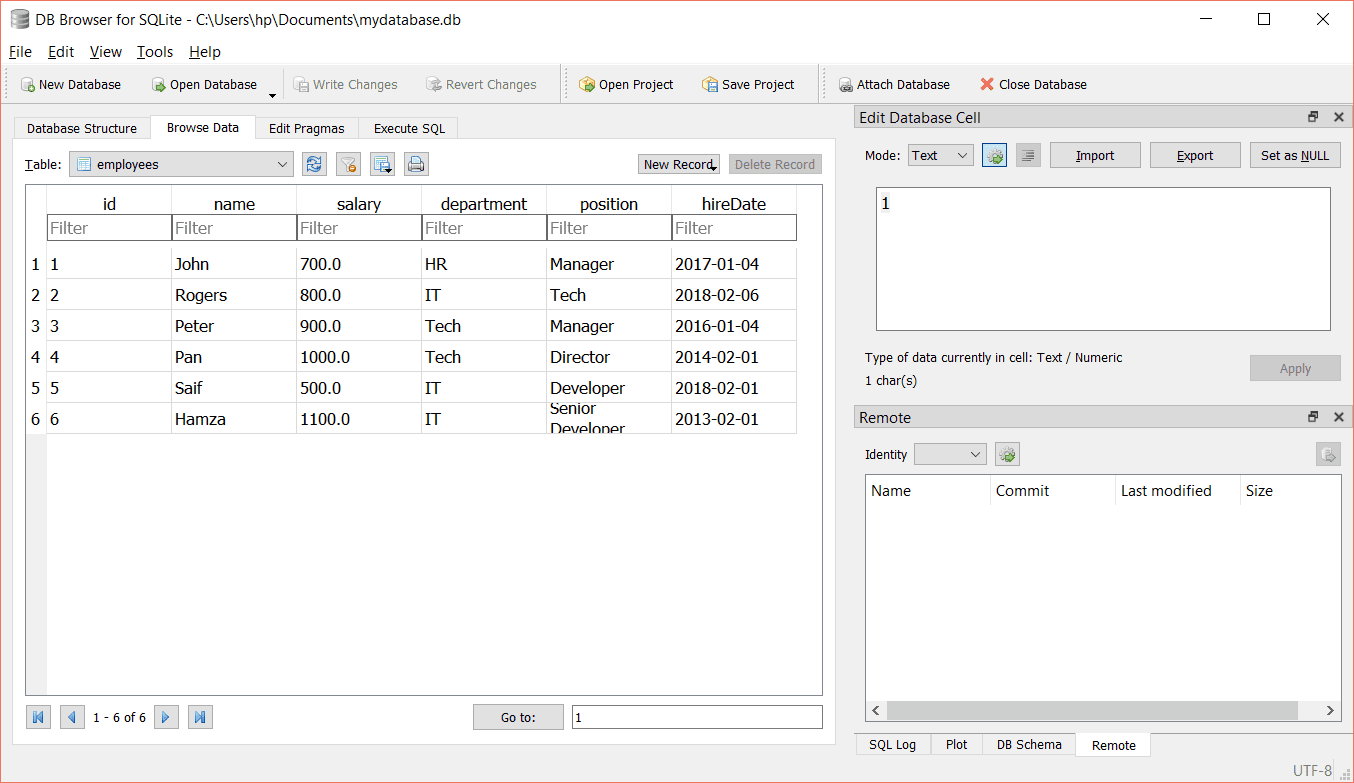Click the Go to record input field
The height and width of the screenshot is (783, 1354).
(x=697, y=716)
